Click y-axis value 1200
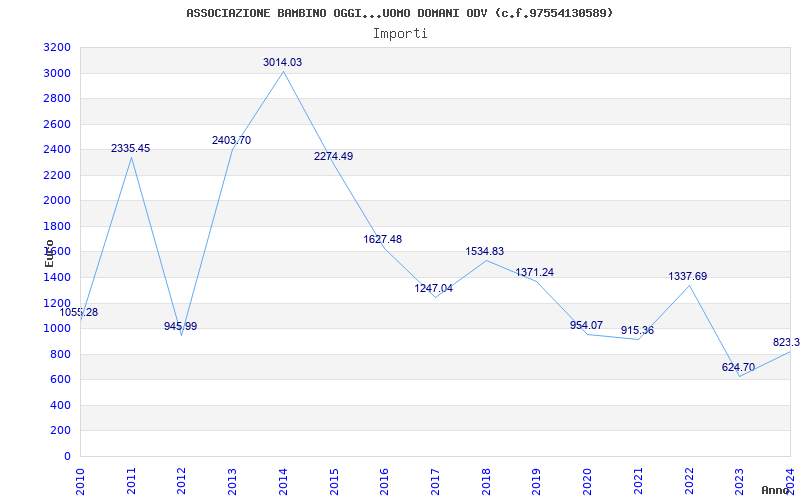The image size is (800, 500). pyautogui.click(x=57, y=303)
